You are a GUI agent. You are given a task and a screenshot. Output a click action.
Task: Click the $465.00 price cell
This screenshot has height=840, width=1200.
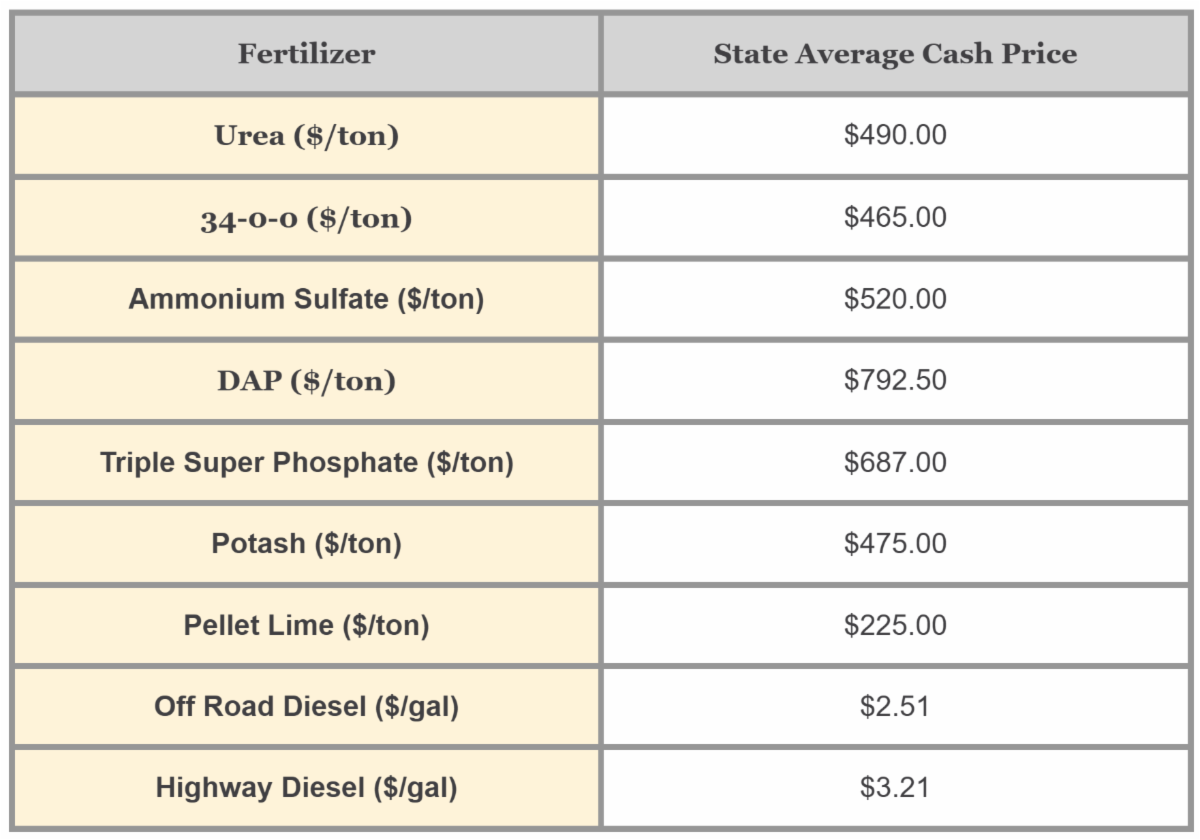[x=895, y=218]
